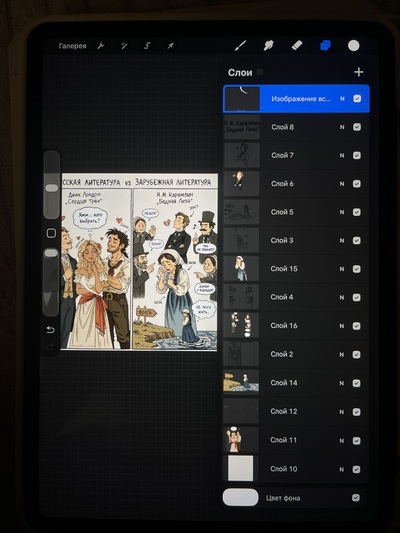Screen dimensions: 400x533
Task: Go back to Галерея
Action: pos(72,46)
